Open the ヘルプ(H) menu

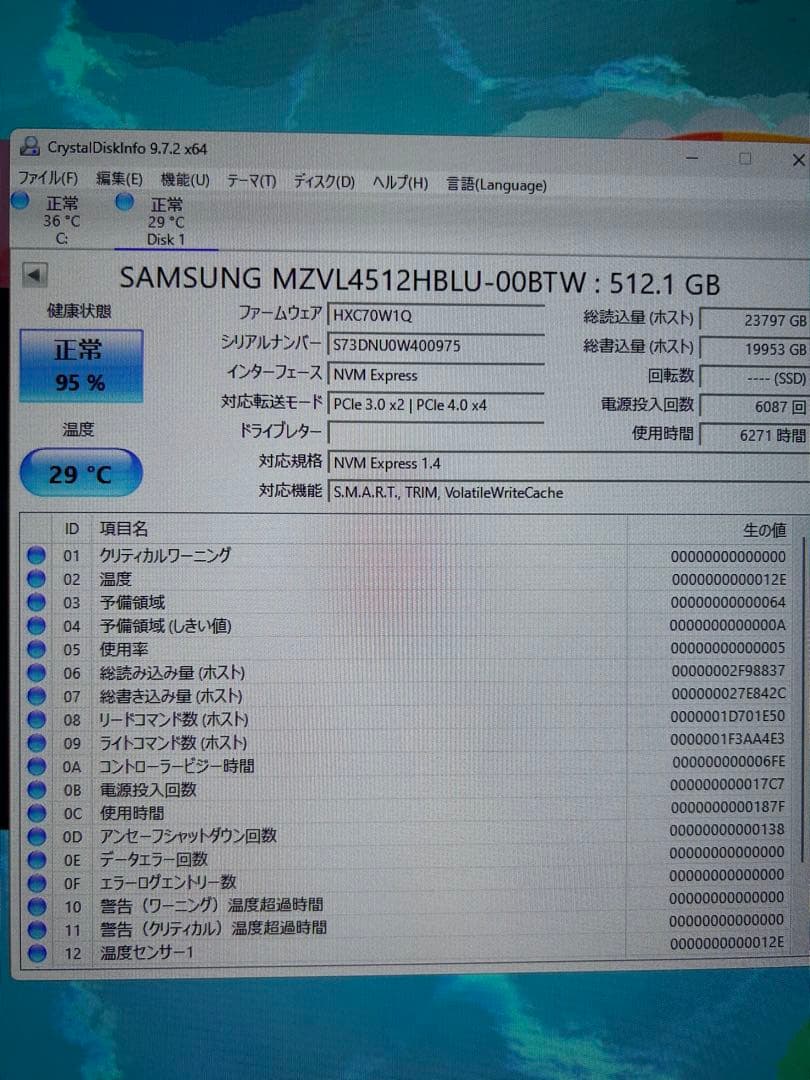click(400, 183)
